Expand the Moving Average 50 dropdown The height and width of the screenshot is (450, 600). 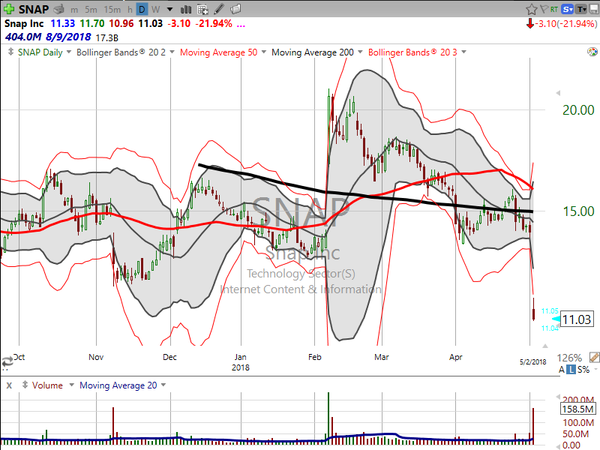(x=264, y=52)
